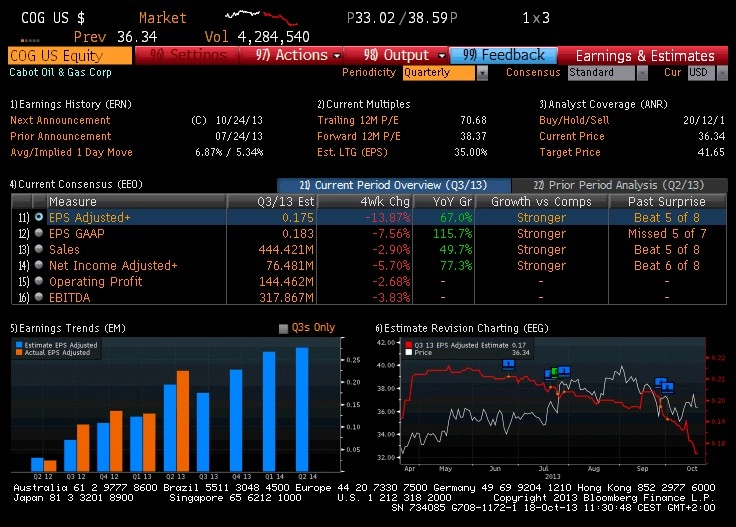Select the EBITDA radio button
The height and width of the screenshot is (527, 736).
[x=39, y=297]
